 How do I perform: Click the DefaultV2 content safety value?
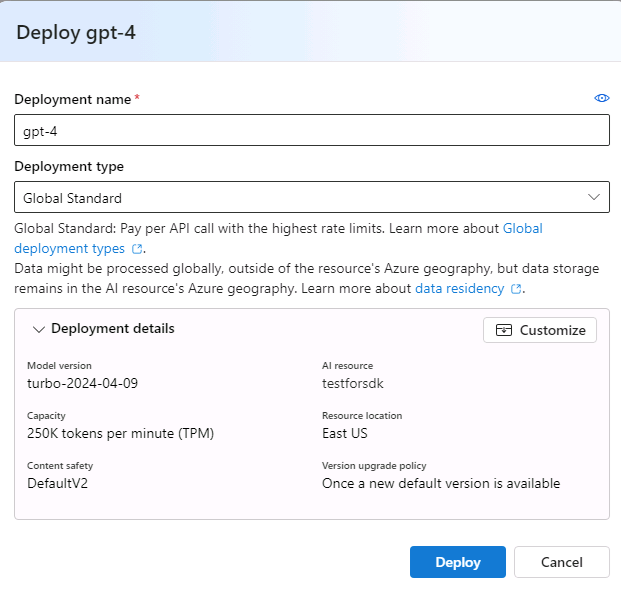[57, 483]
